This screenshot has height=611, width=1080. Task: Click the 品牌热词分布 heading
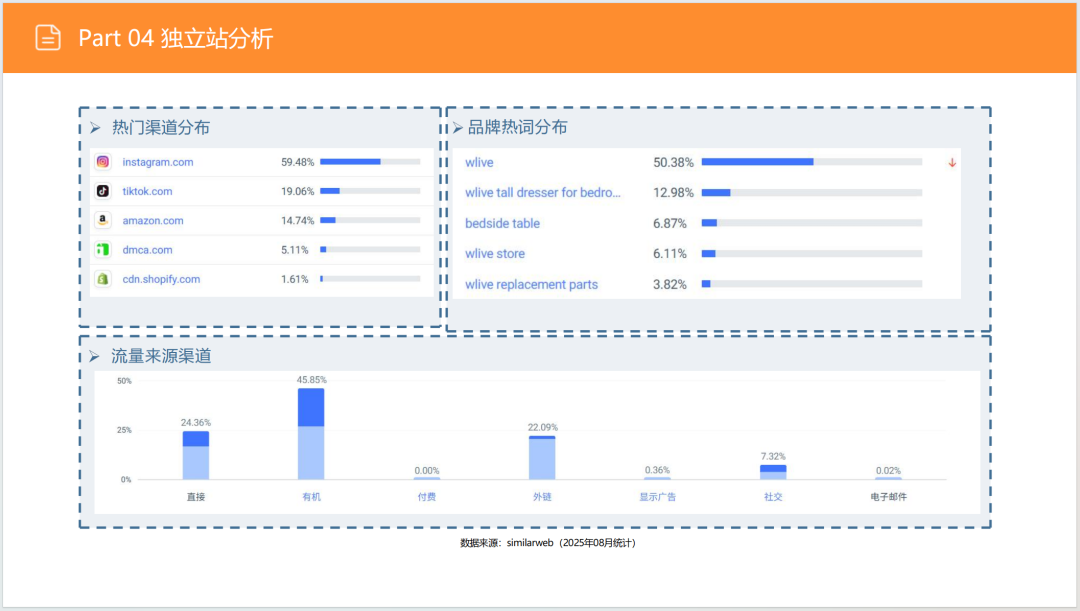tap(518, 127)
